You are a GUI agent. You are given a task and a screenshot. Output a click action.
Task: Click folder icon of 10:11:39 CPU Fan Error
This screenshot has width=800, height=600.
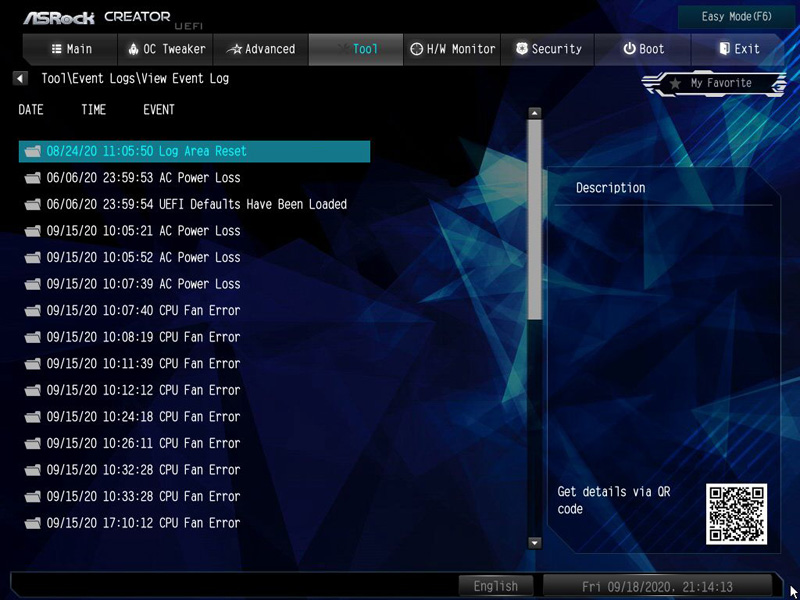pyautogui.click(x=33, y=364)
